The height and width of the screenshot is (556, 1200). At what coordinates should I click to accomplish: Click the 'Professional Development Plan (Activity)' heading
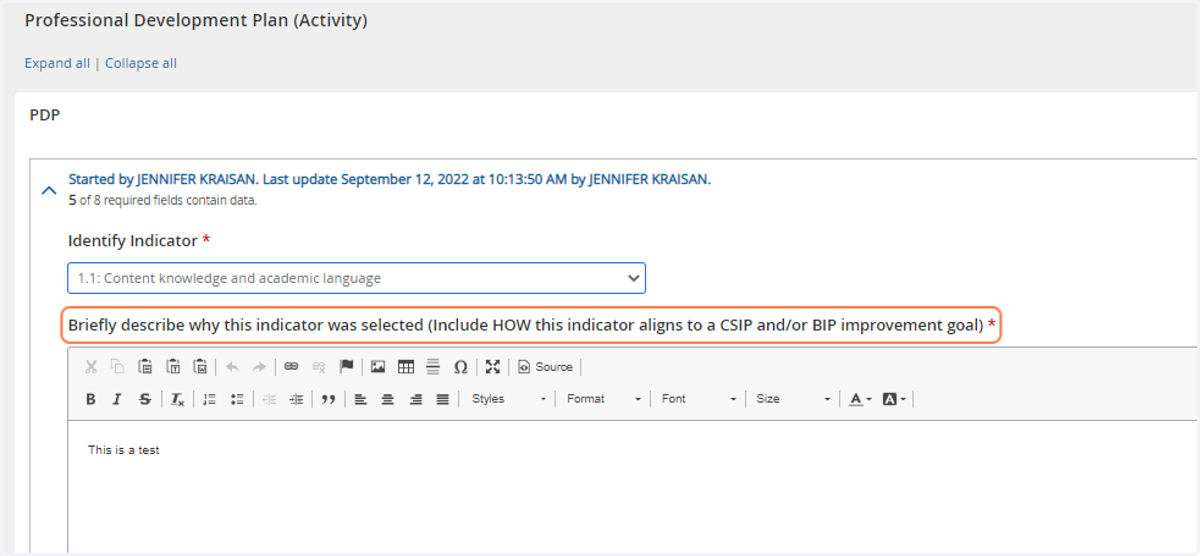[x=196, y=20]
